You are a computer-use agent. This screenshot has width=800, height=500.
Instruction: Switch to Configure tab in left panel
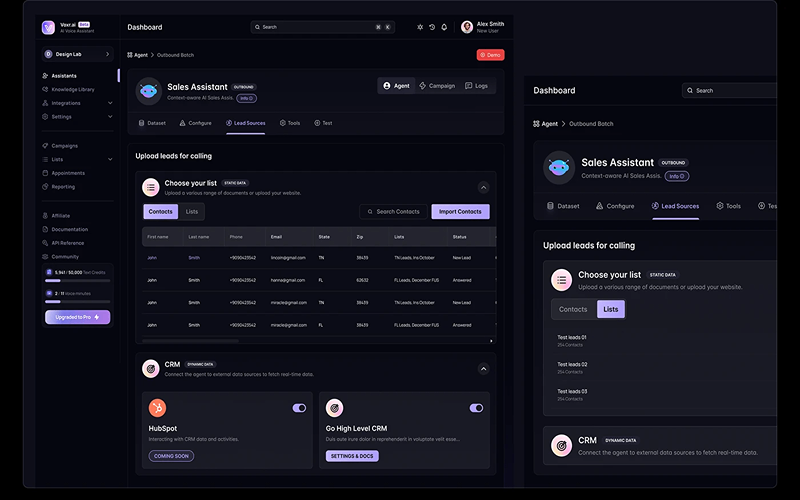tap(195, 123)
